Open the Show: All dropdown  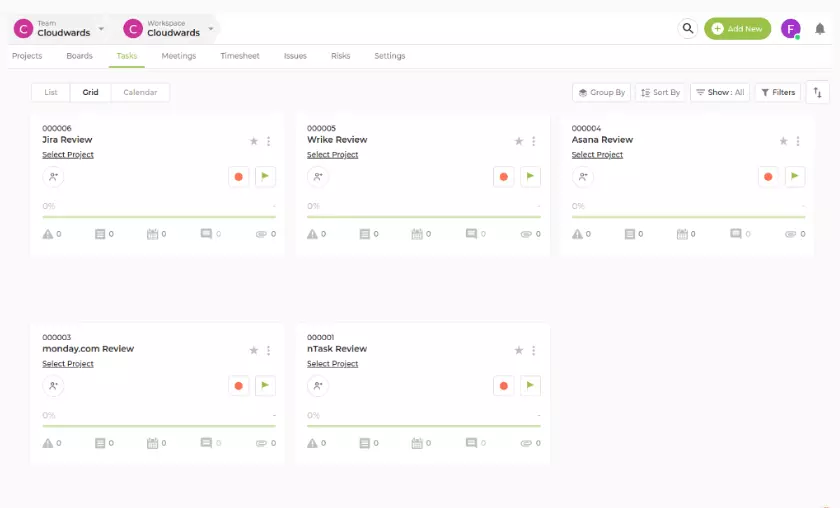point(720,92)
